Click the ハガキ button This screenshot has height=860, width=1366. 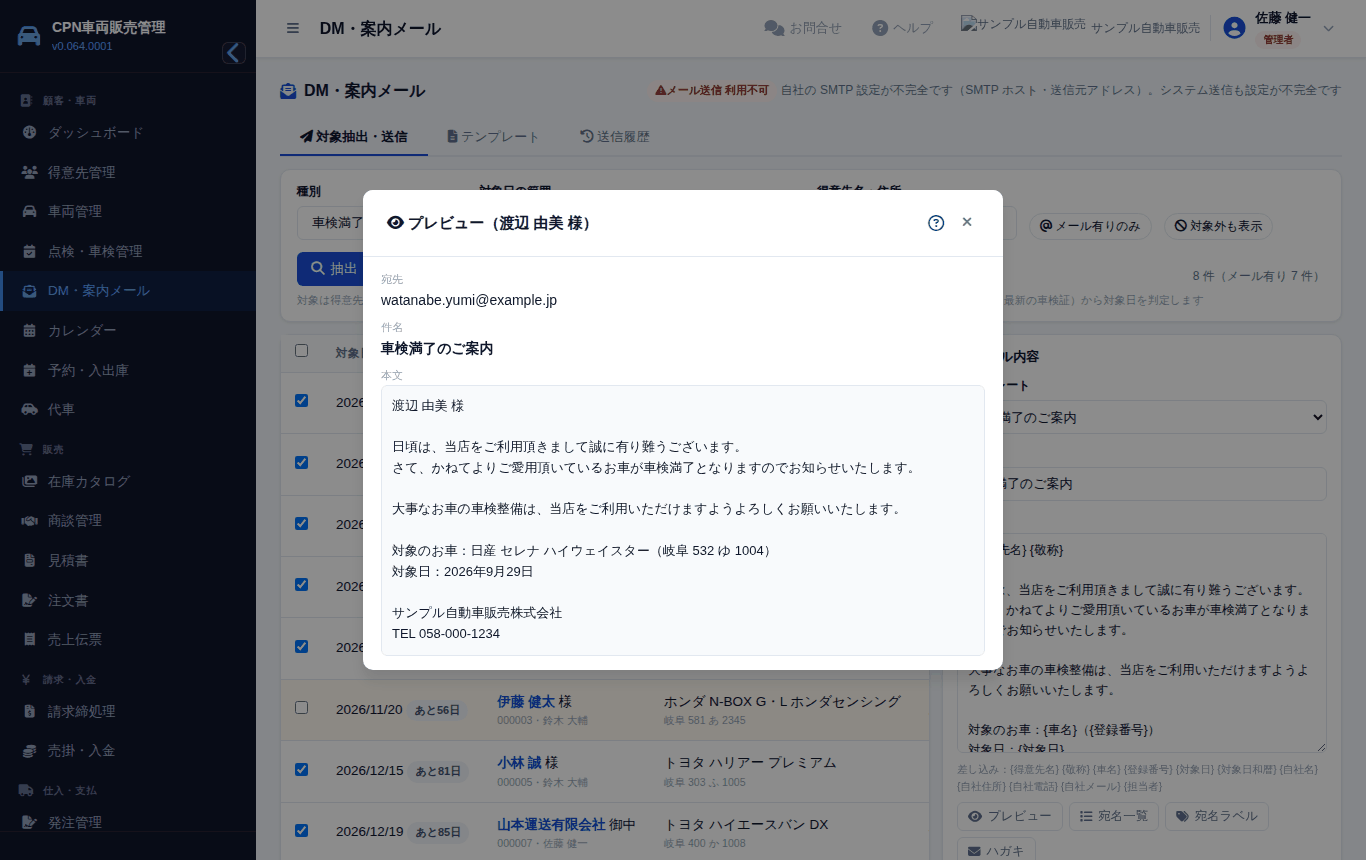pyautogui.click(x=996, y=851)
